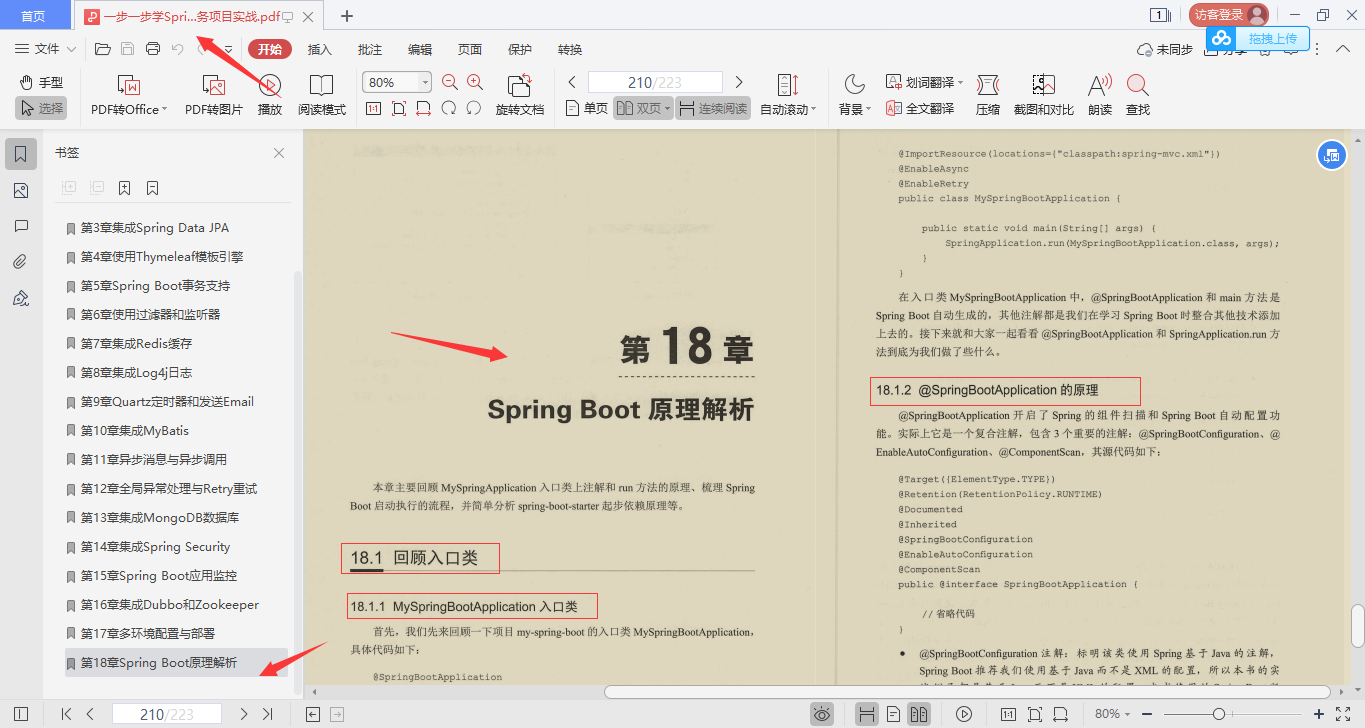Switch to the 编辑 edit tab
The image size is (1365, 728).
pos(420,50)
